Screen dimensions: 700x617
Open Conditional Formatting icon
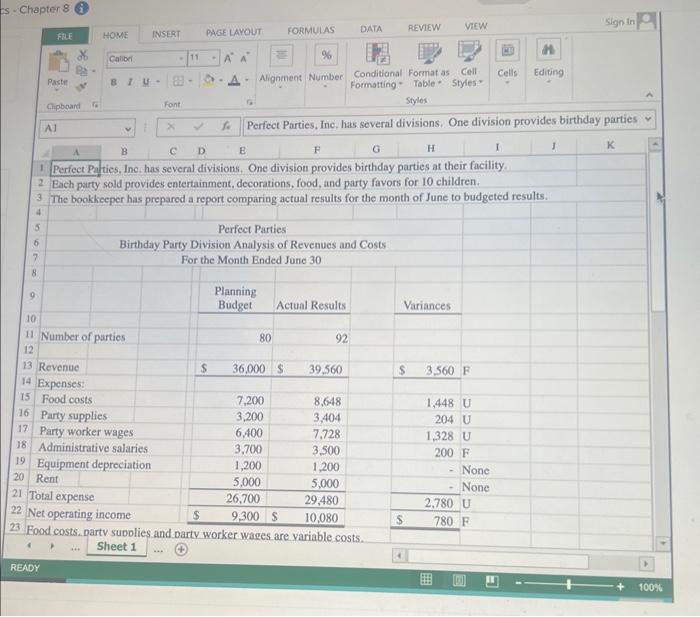pyautogui.click(x=378, y=53)
